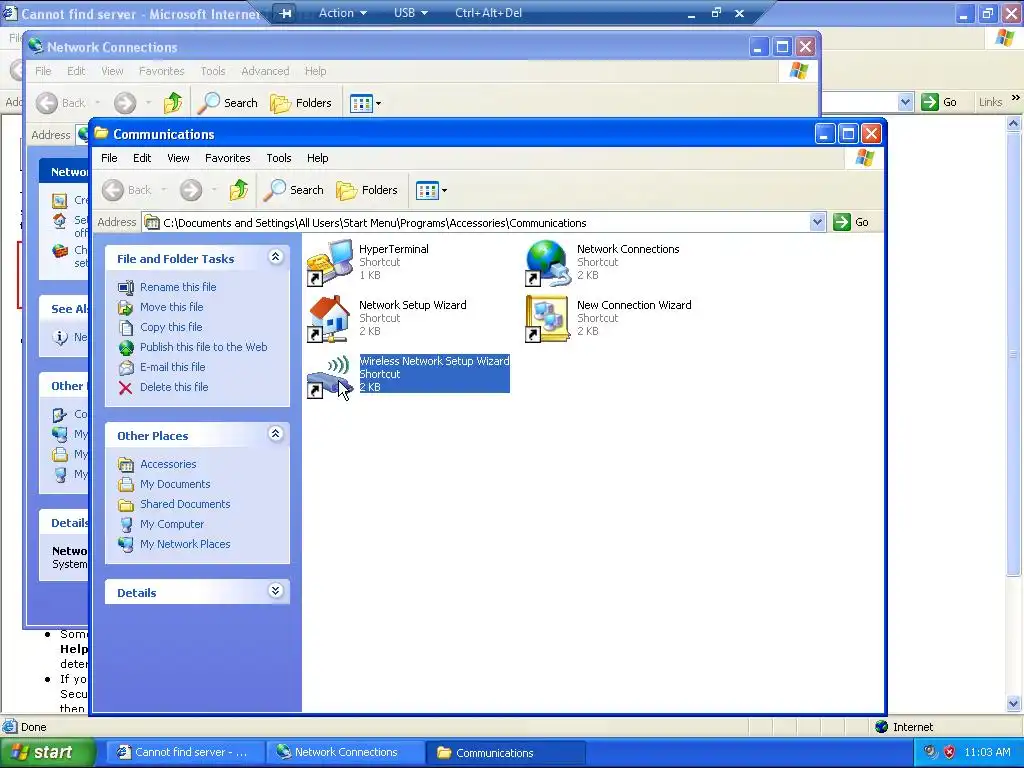The width and height of the screenshot is (1024, 768).
Task: Click the Go button next to Communications address
Action: (852, 222)
